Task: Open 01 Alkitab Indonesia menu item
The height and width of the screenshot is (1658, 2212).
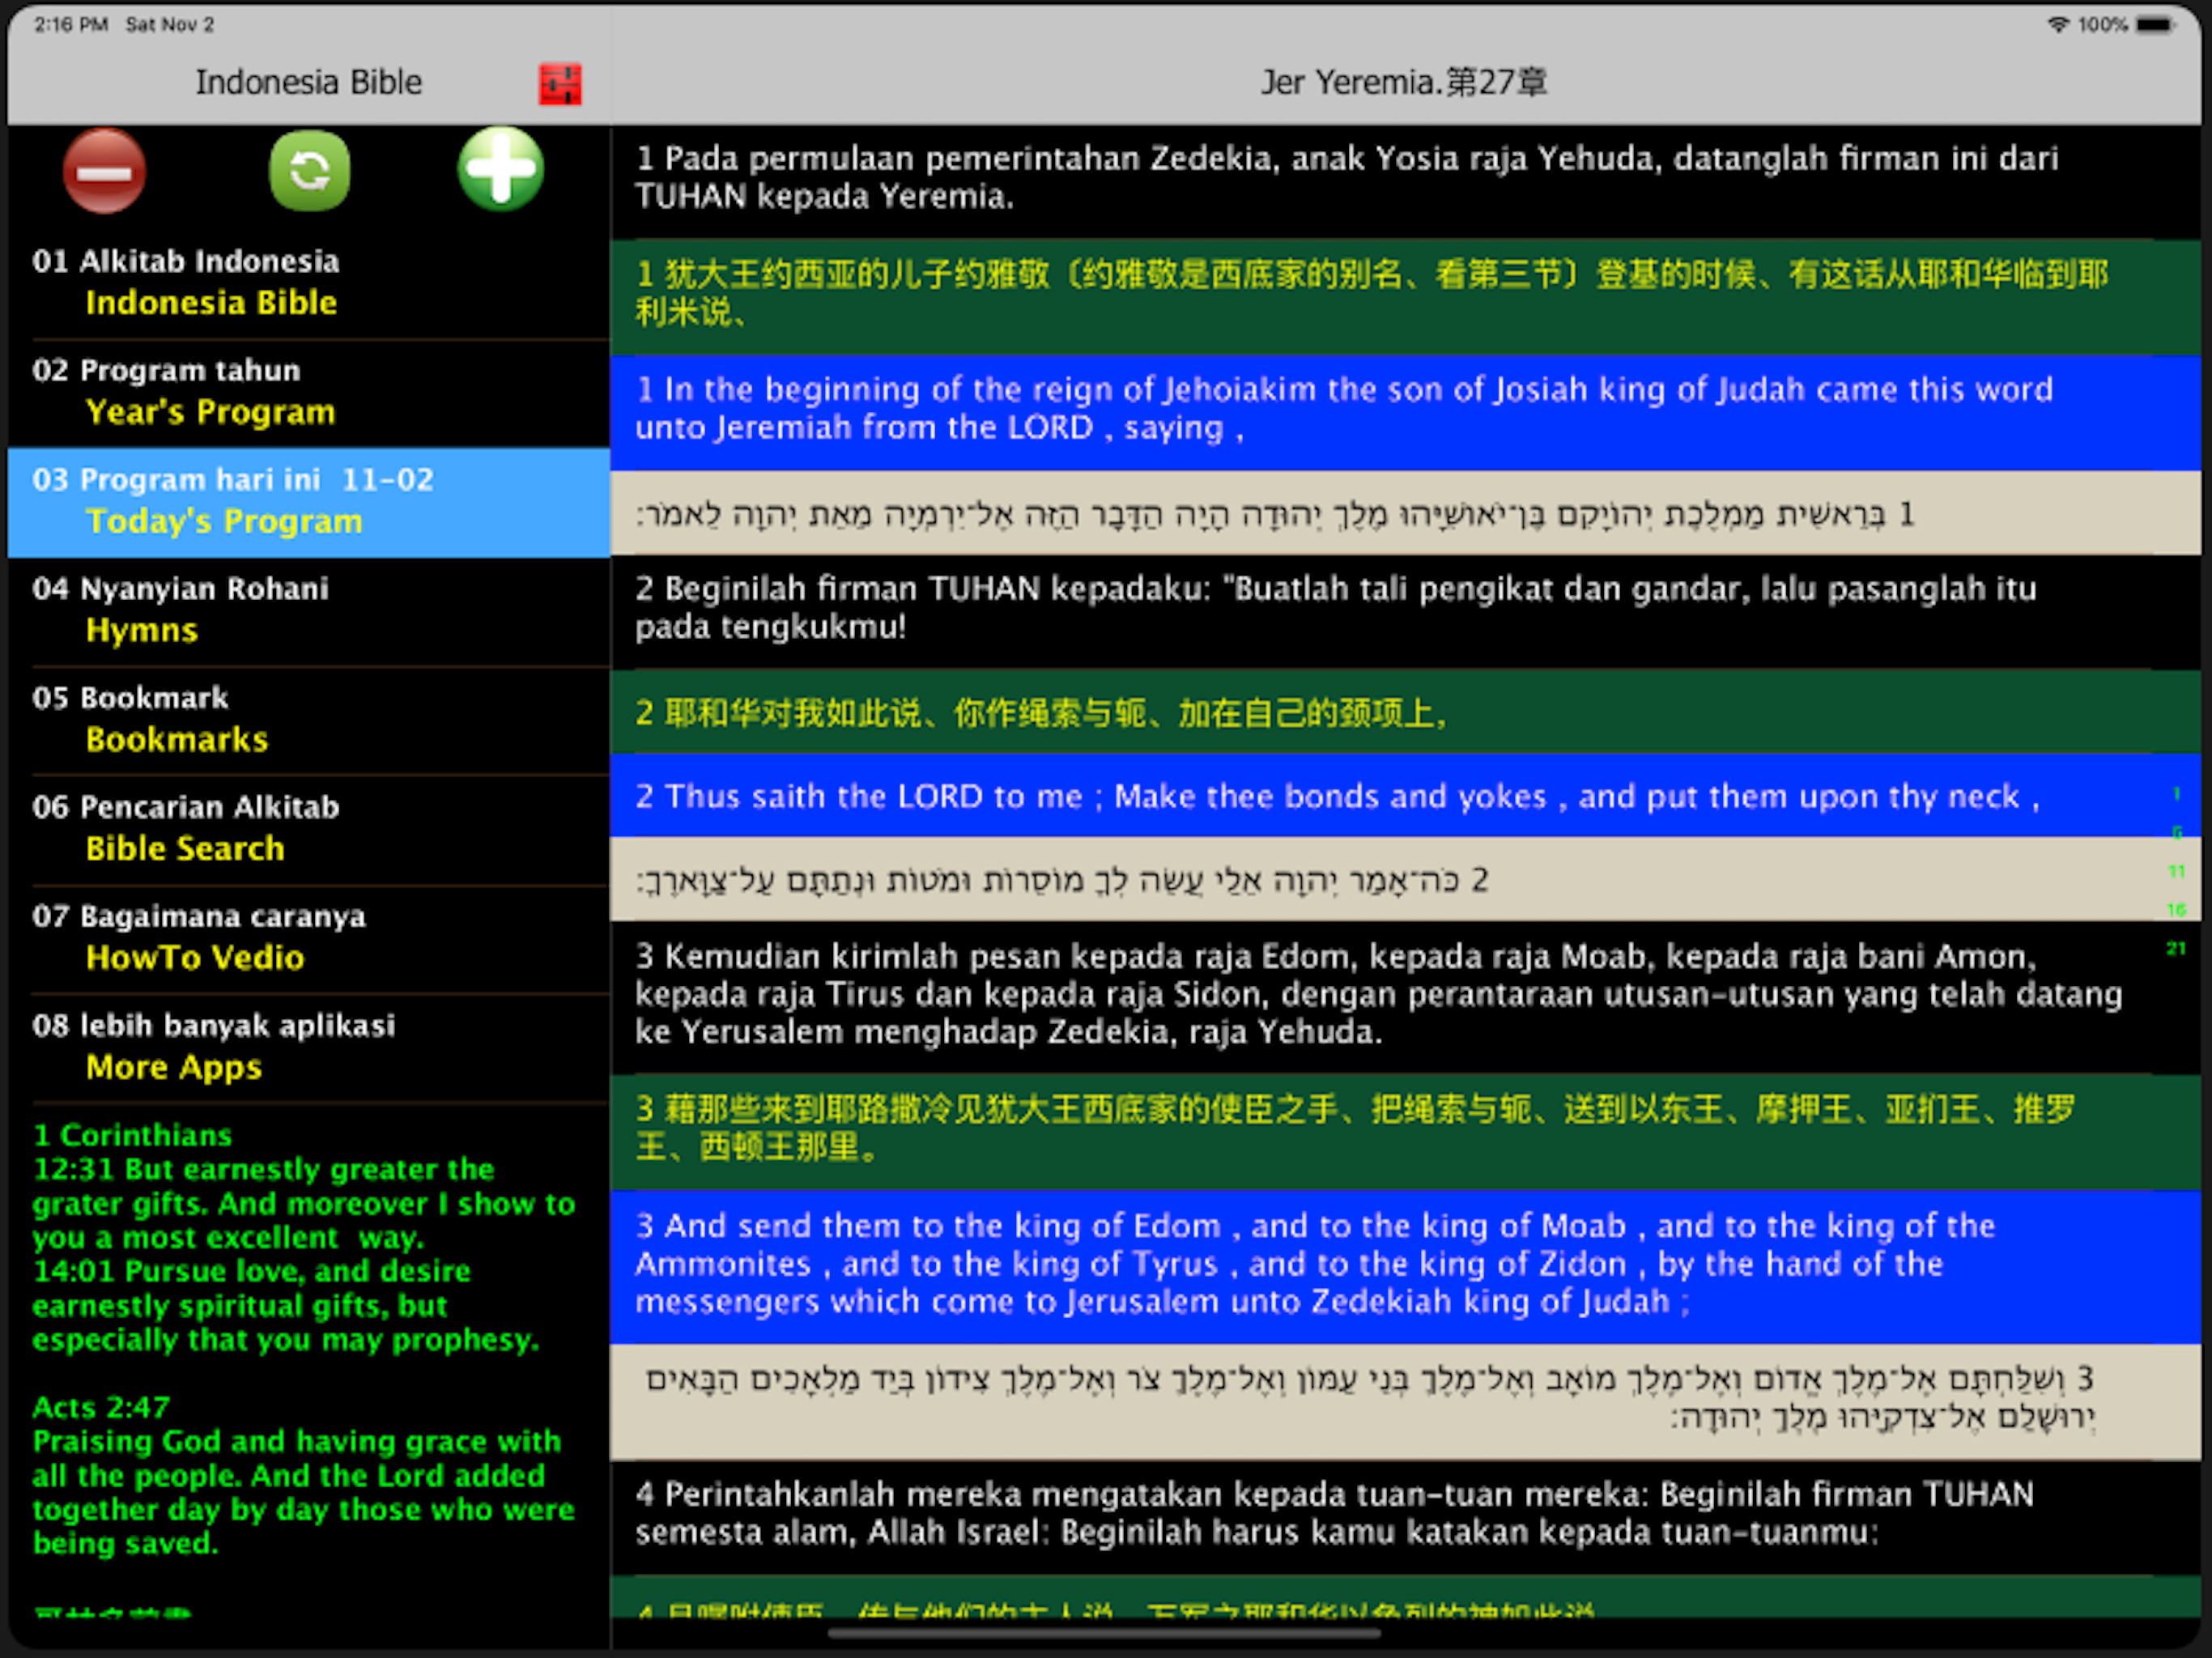Action: (309, 283)
